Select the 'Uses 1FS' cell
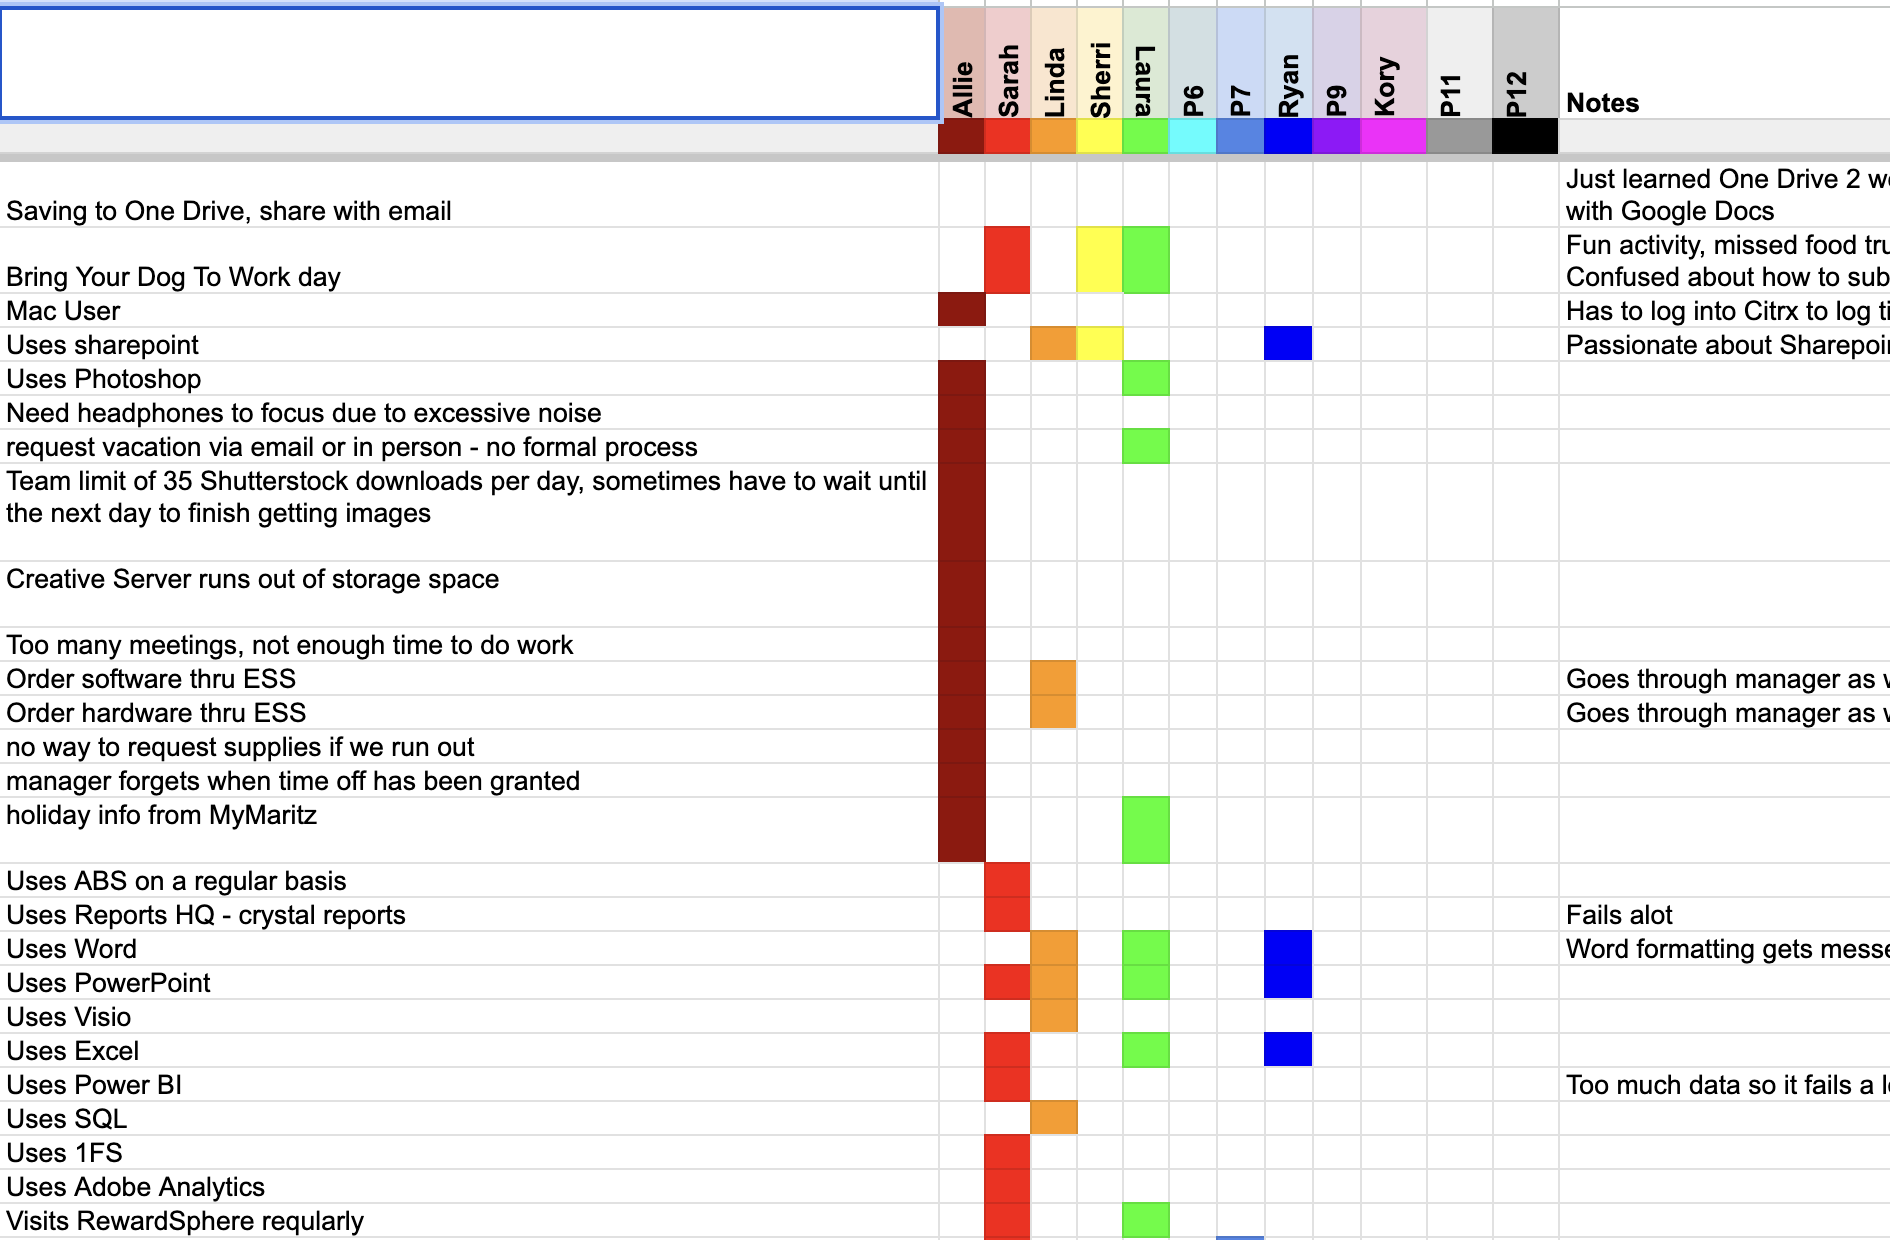 pos(469,1153)
